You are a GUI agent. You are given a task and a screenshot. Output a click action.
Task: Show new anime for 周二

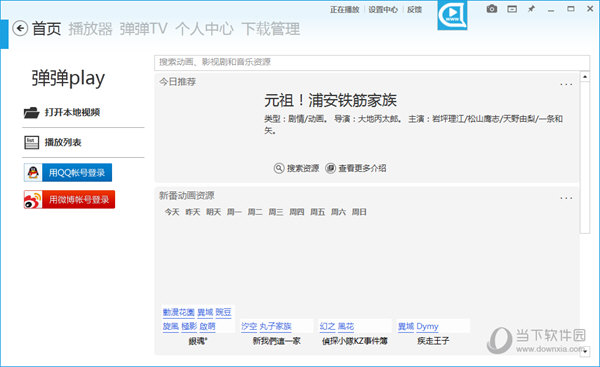(x=255, y=212)
